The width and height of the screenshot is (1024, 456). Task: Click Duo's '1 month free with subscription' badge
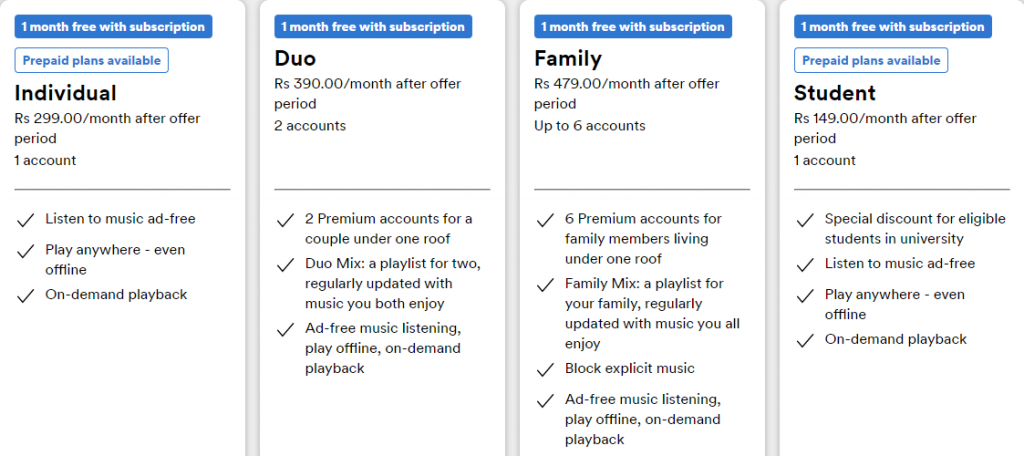pyautogui.click(x=373, y=27)
